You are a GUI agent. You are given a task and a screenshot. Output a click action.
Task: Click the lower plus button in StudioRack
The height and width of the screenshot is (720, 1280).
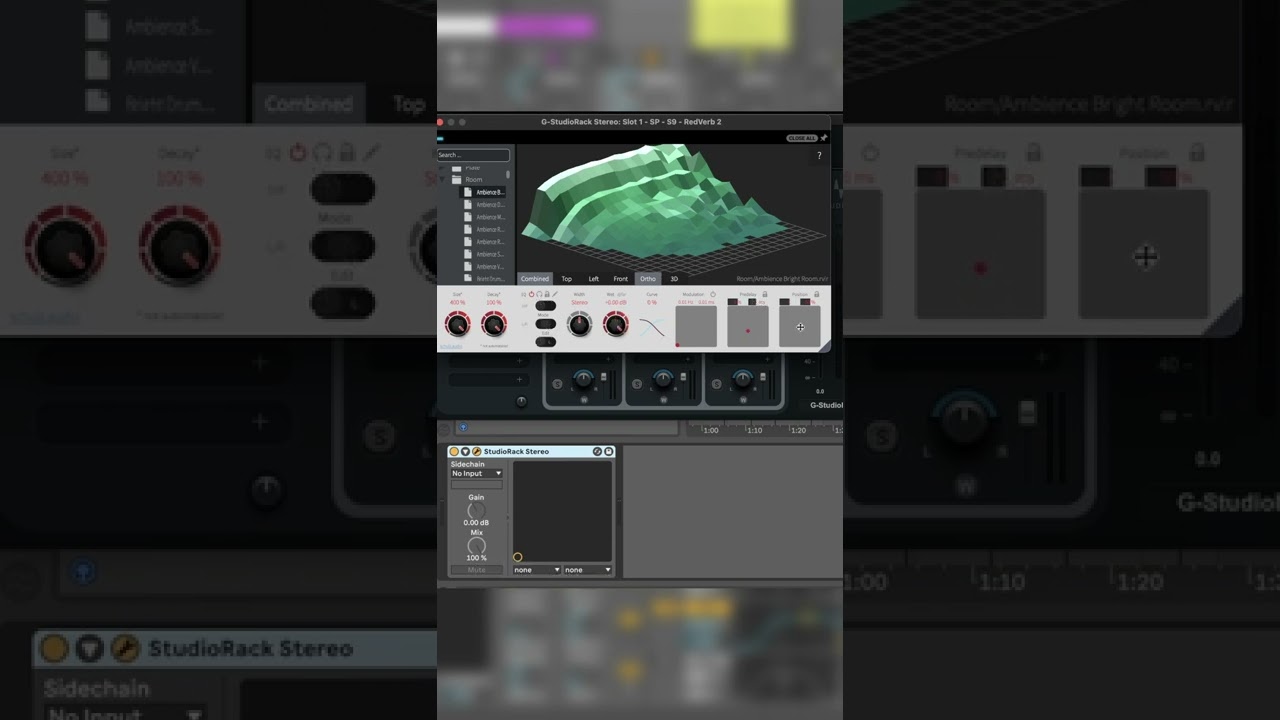tap(519, 379)
